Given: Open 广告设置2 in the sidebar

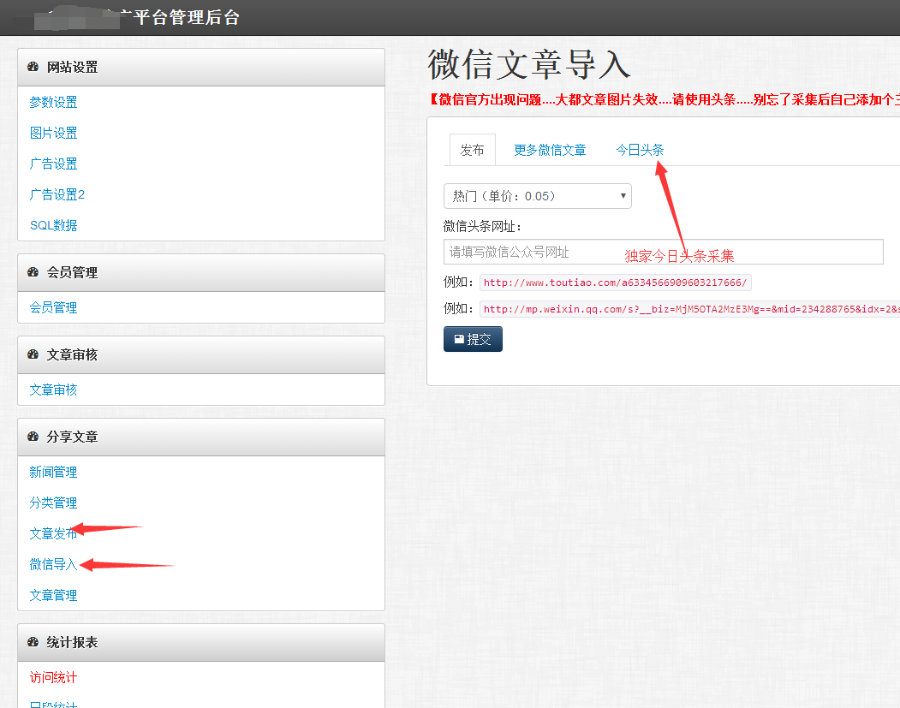Looking at the screenshot, I should (57, 194).
